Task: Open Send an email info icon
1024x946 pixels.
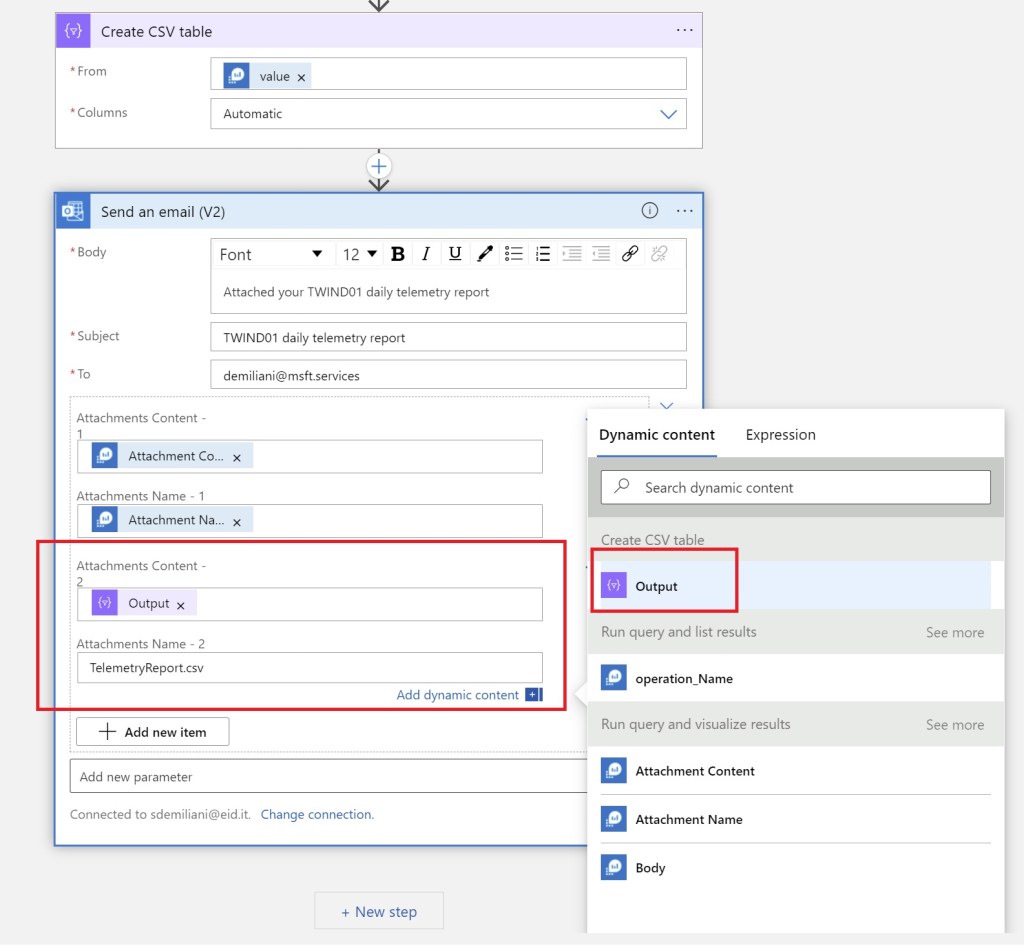Action: coord(649,211)
